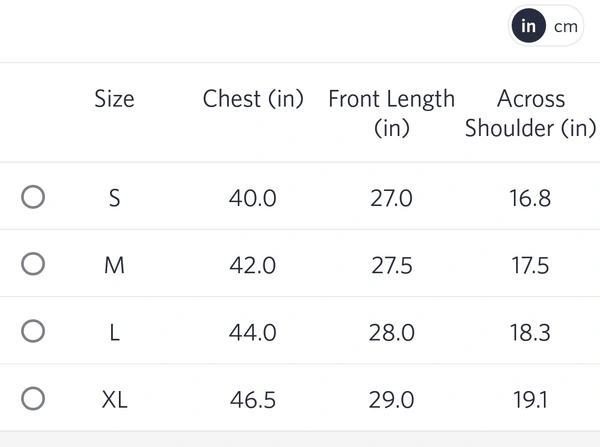The height and width of the screenshot is (447, 600).
Task: Click the 40.0 chest value for S
Action: (253, 198)
